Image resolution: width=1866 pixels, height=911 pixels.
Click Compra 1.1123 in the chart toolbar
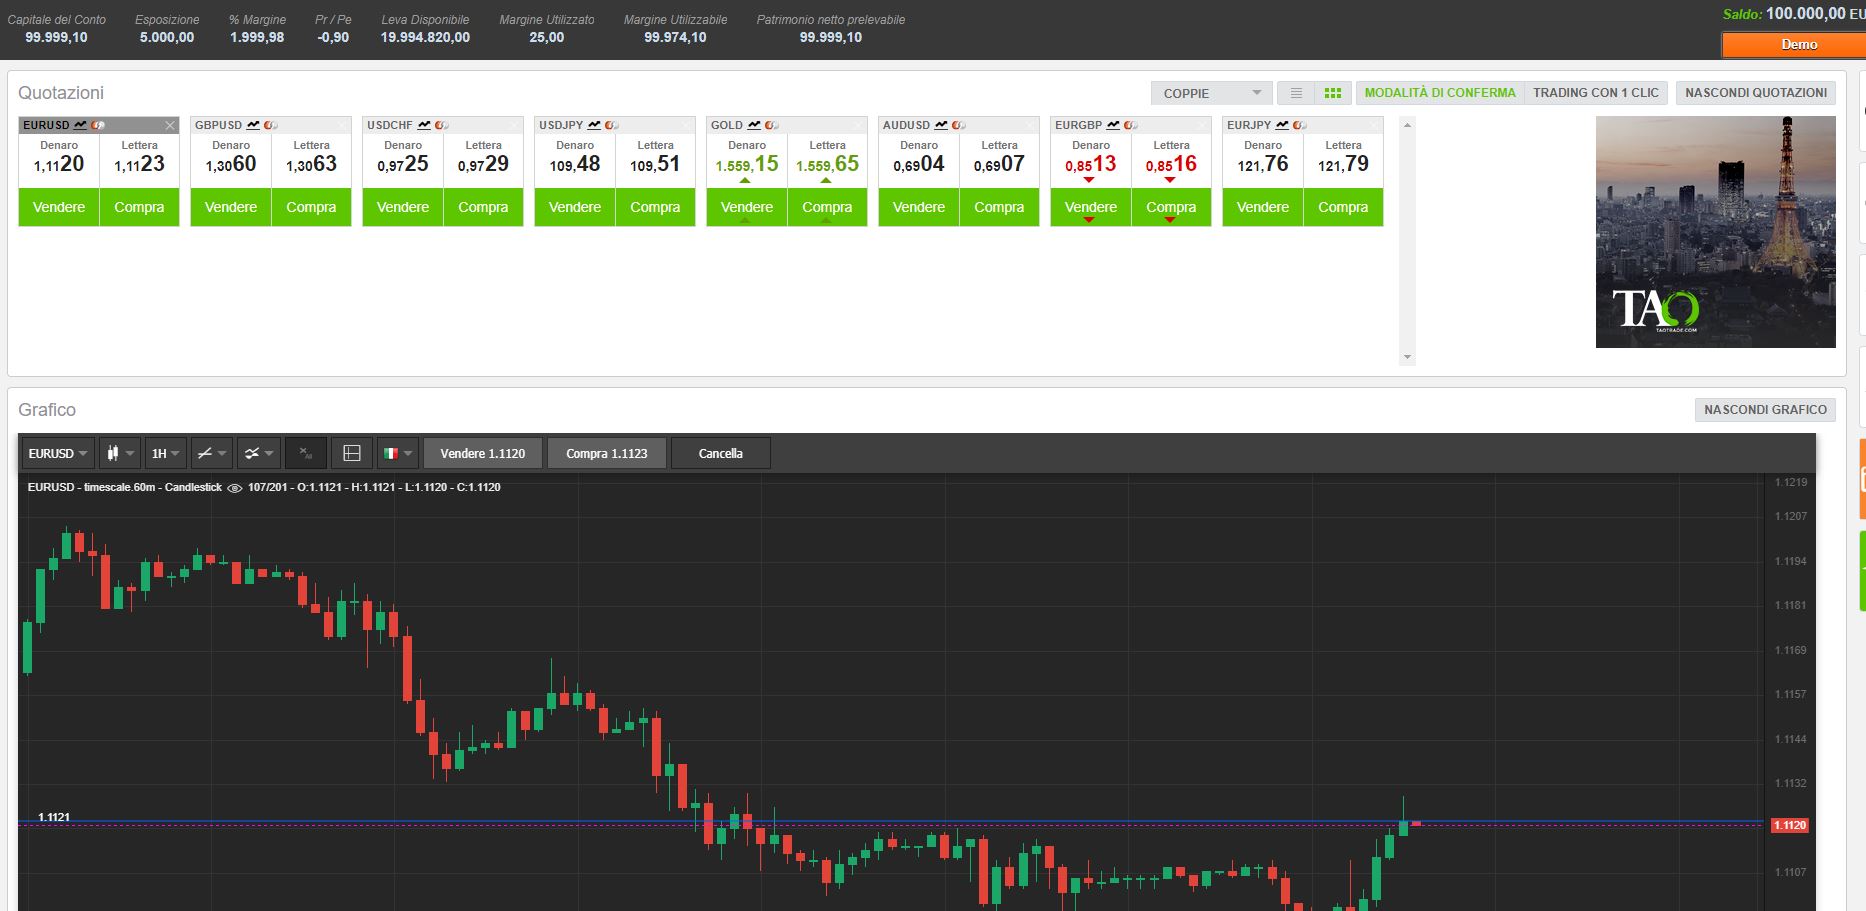(606, 453)
